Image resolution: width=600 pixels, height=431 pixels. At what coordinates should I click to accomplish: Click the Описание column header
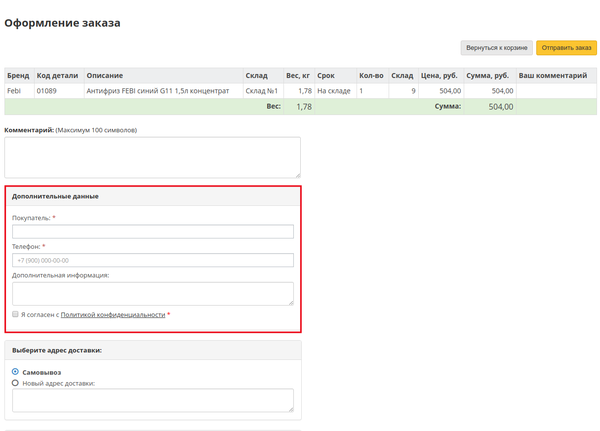[105, 76]
